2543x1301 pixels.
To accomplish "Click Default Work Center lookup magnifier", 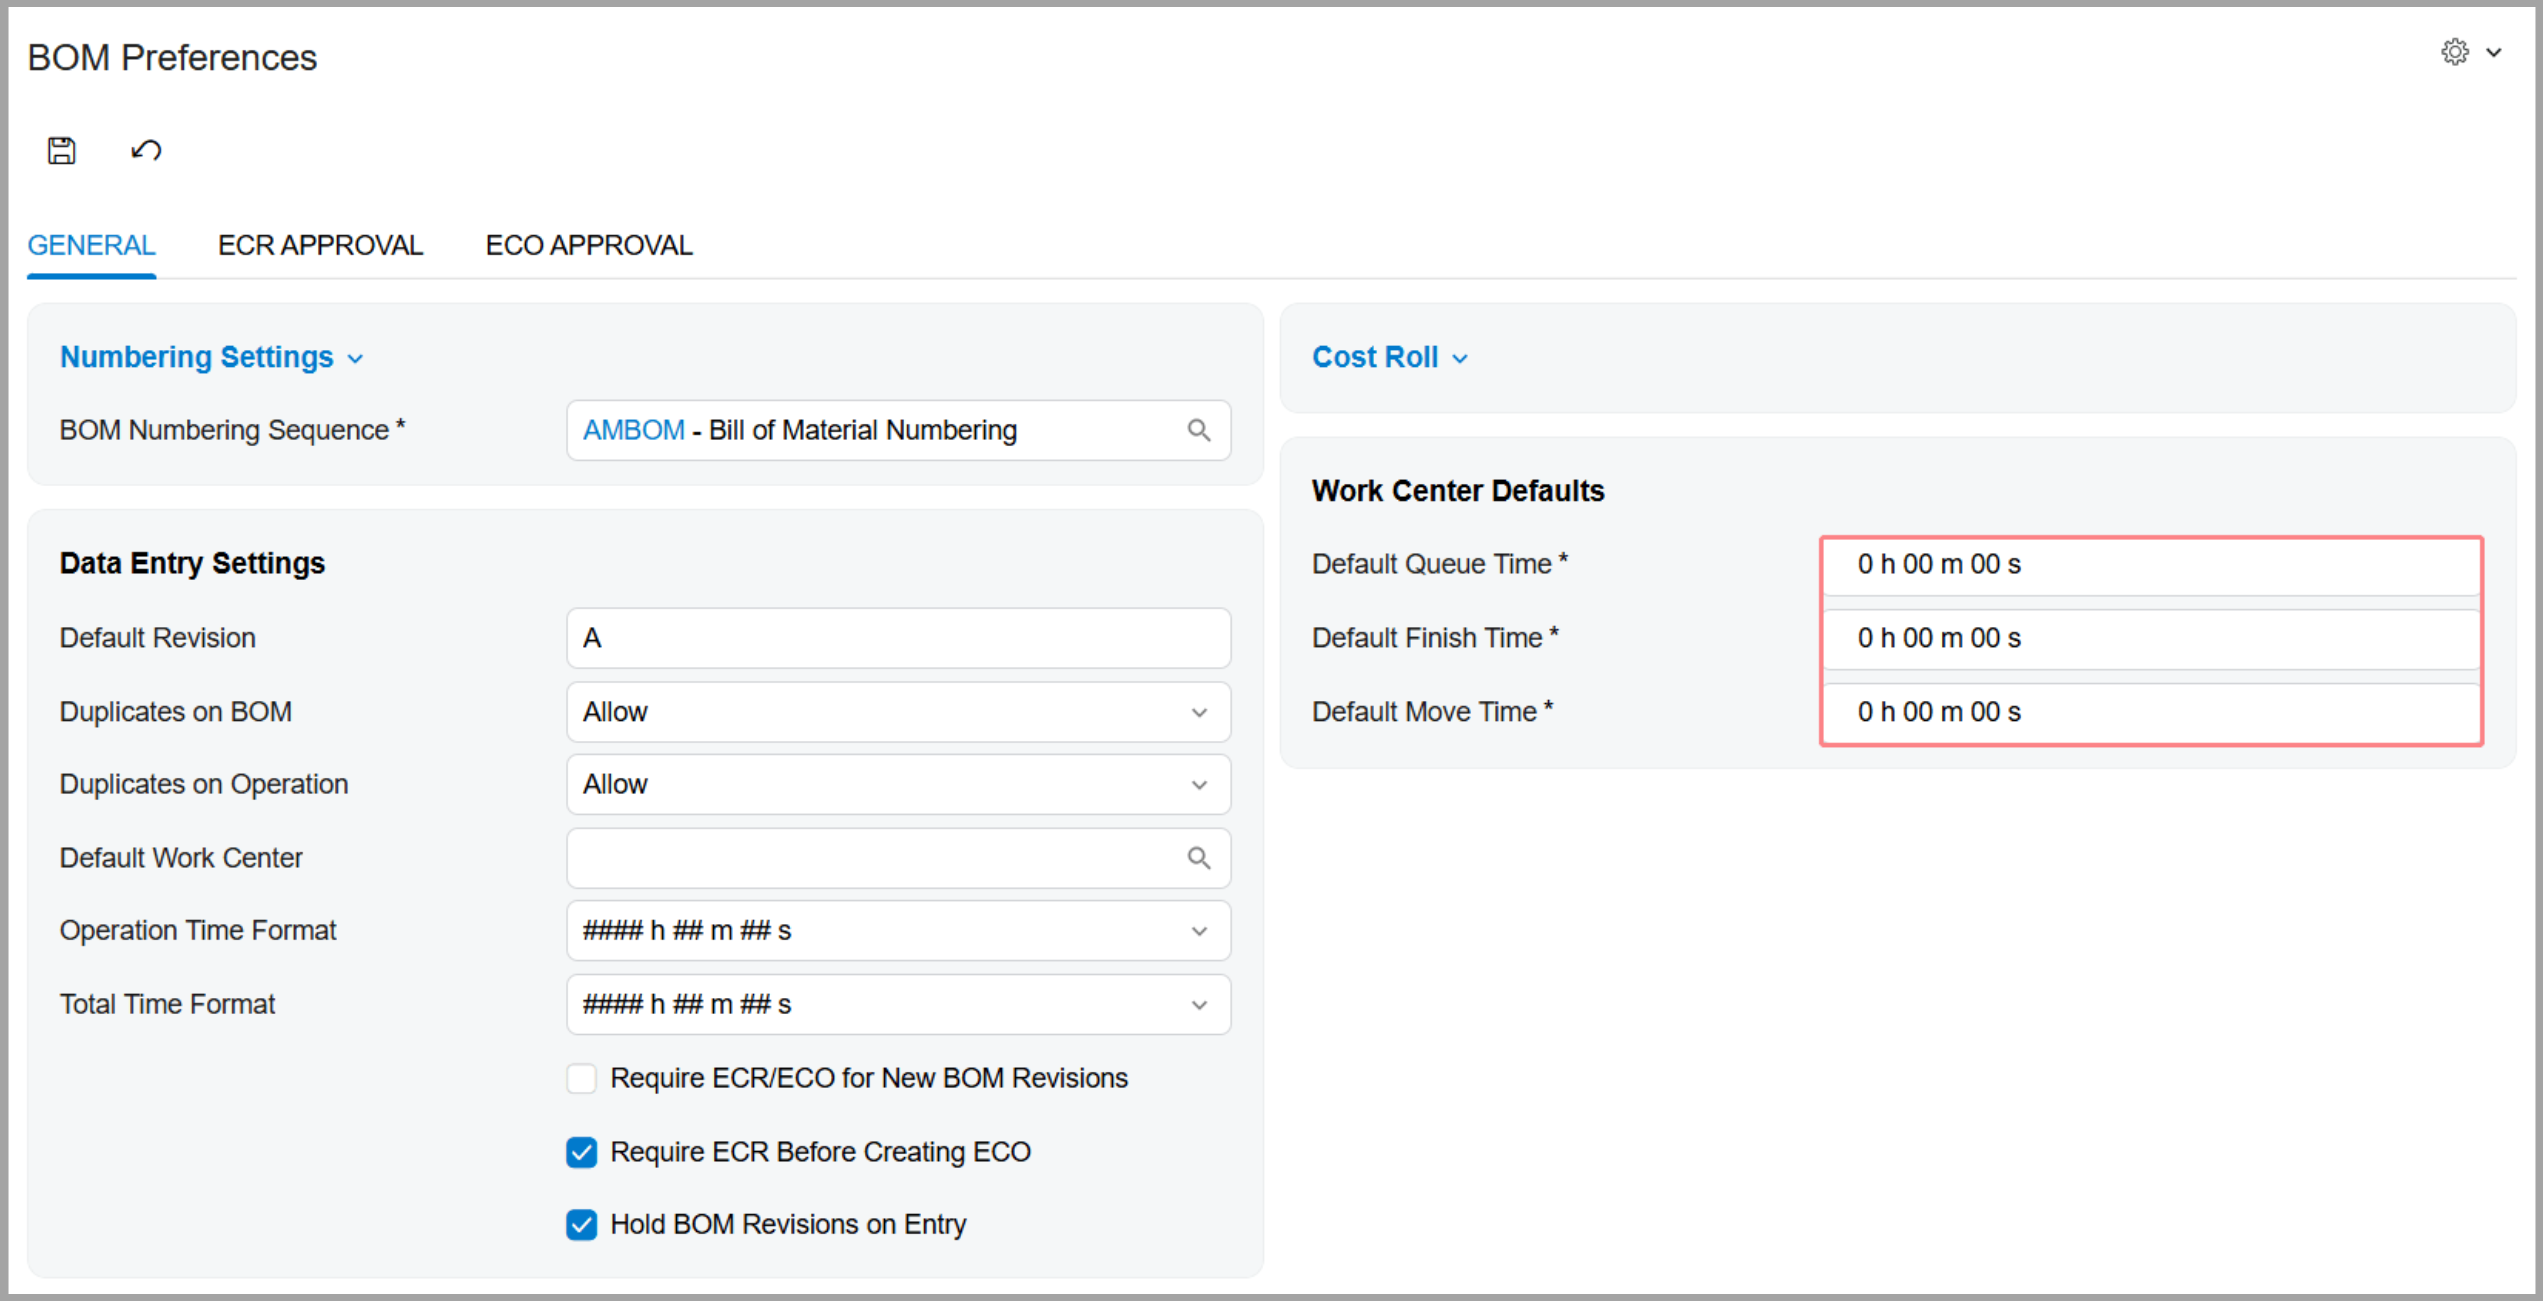I will pyautogui.click(x=1199, y=858).
